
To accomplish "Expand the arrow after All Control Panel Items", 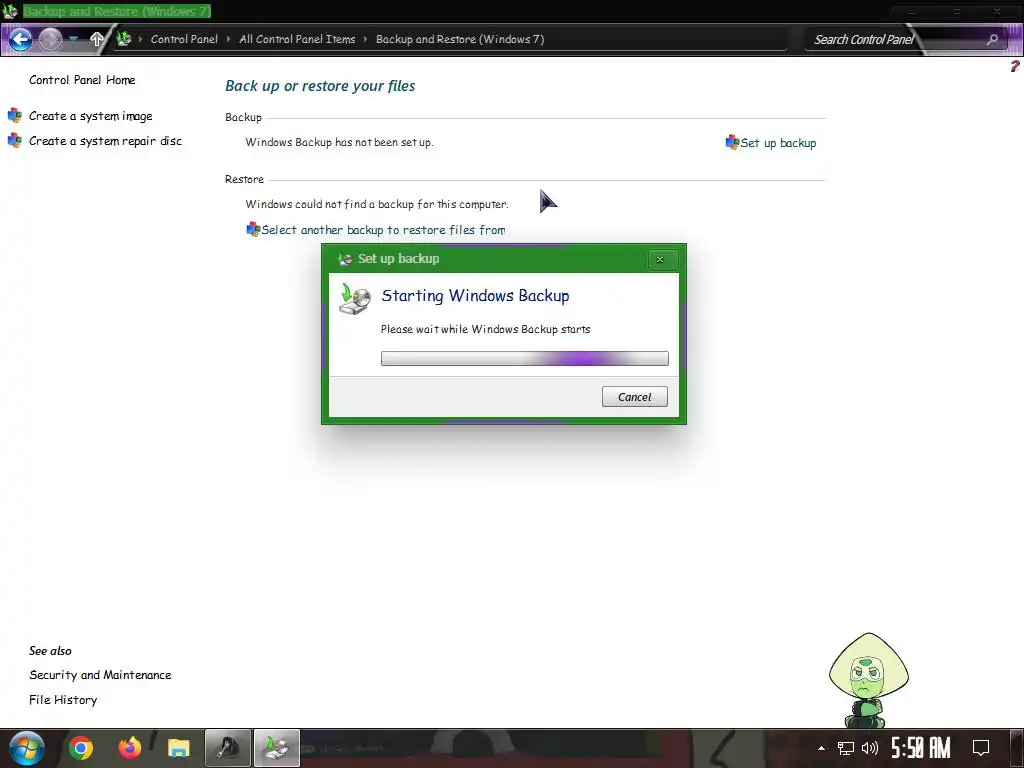I will click(365, 39).
